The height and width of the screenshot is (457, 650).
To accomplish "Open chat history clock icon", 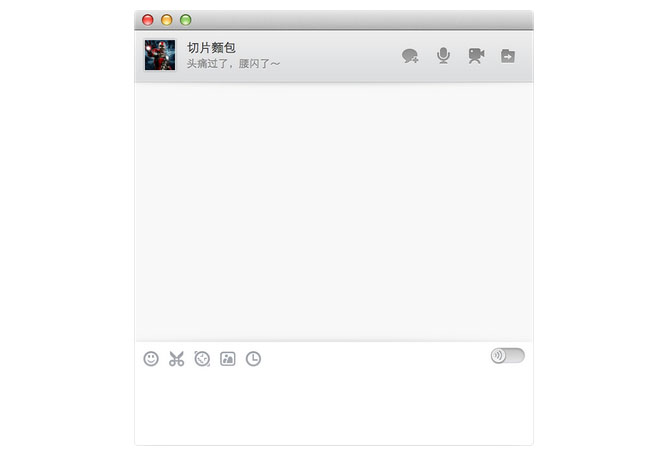I will tap(253, 359).
